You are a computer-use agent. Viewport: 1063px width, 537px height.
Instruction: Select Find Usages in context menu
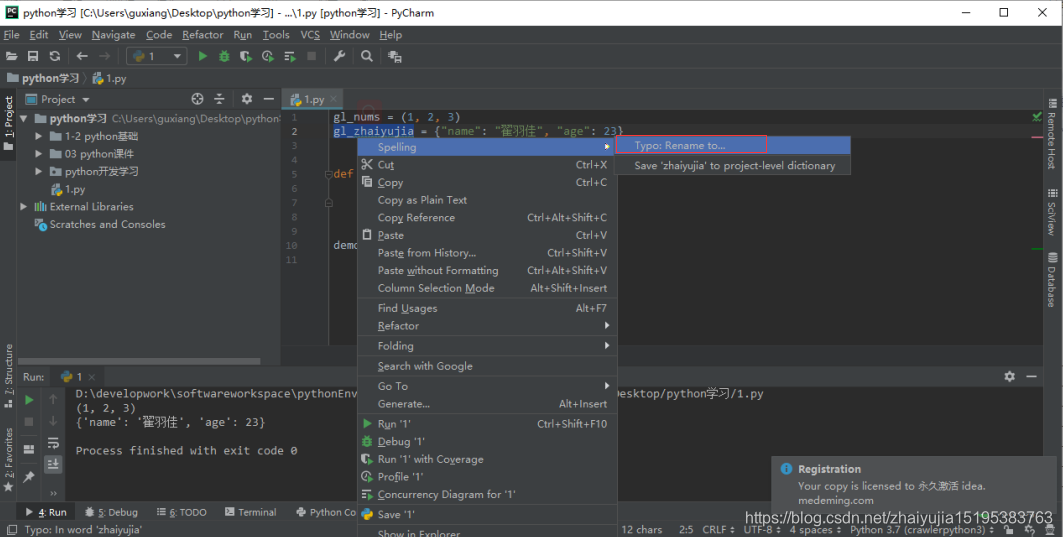(x=487, y=309)
